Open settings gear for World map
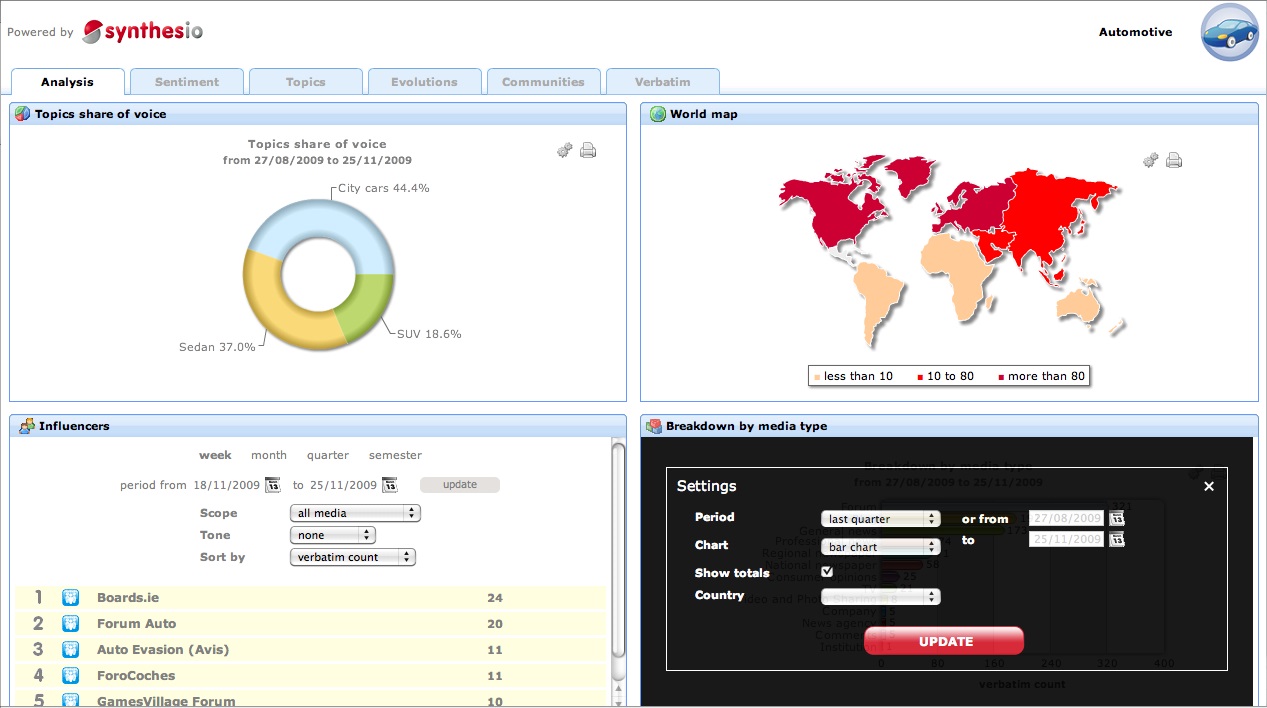The height and width of the screenshot is (708, 1267). coord(1151,160)
